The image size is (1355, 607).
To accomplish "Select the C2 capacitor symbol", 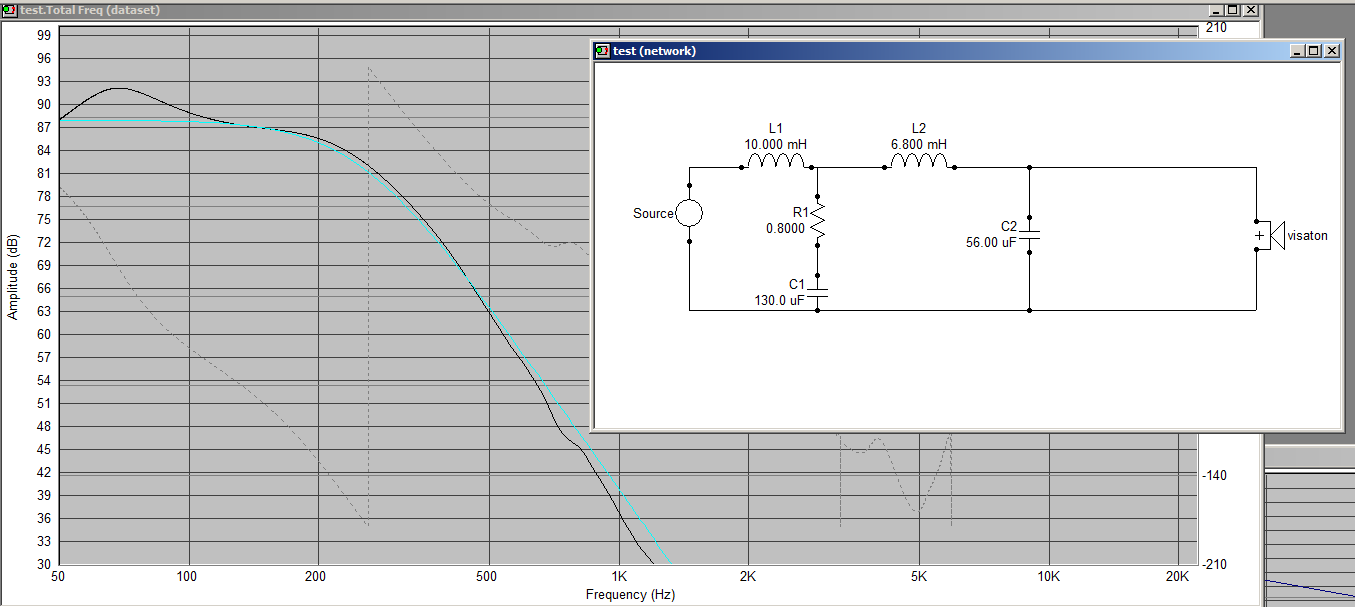I will pos(1029,235).
